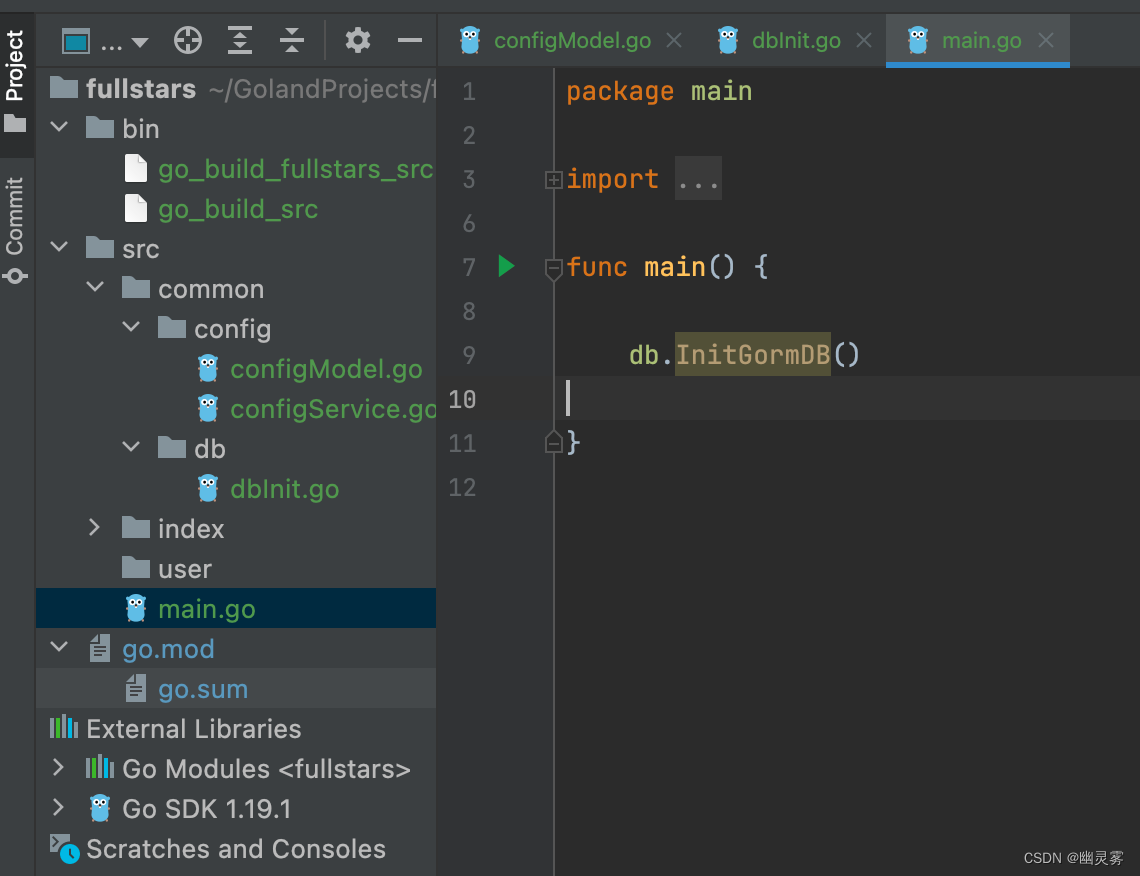Select the fullstars project root
Viewport: 1140px width, 876px height.
tap(236, 89)
